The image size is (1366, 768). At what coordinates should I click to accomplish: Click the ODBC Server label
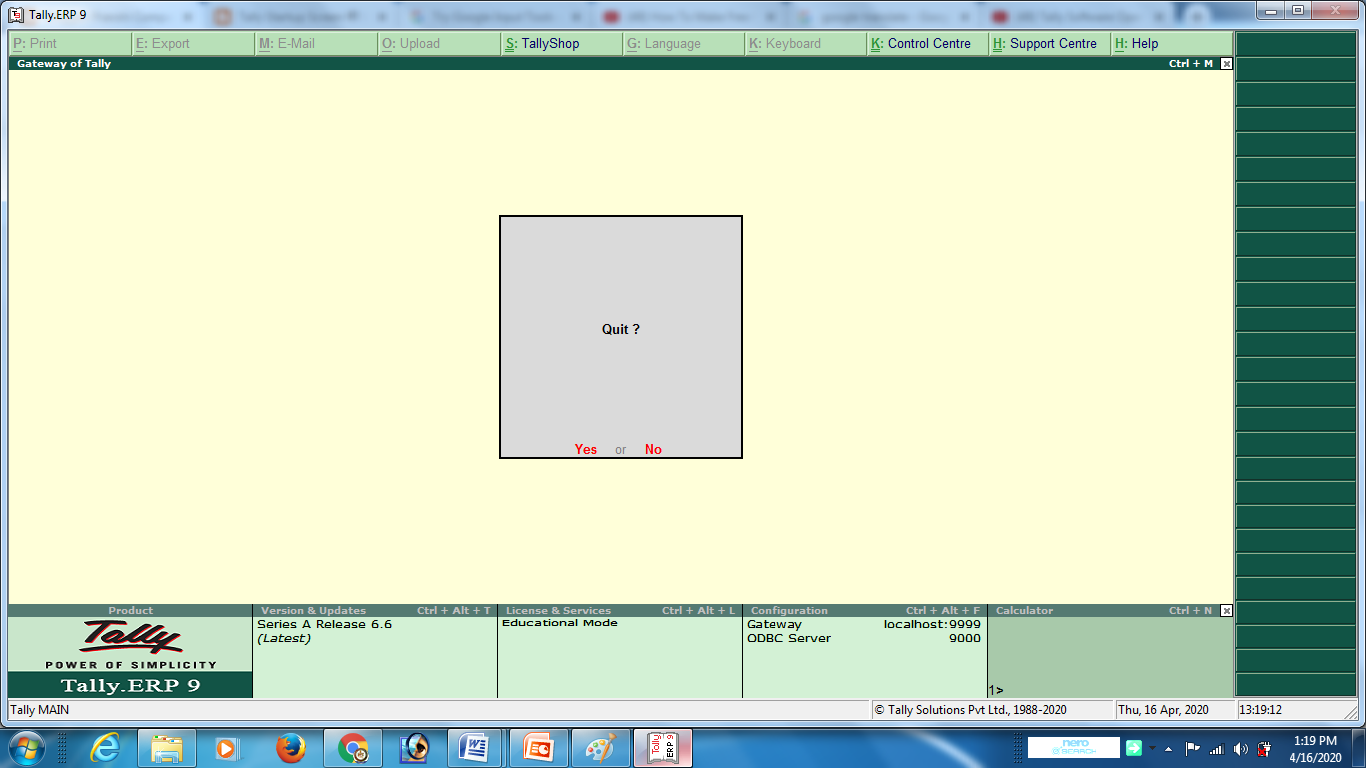pyautogui.click(x=789, y=638)
